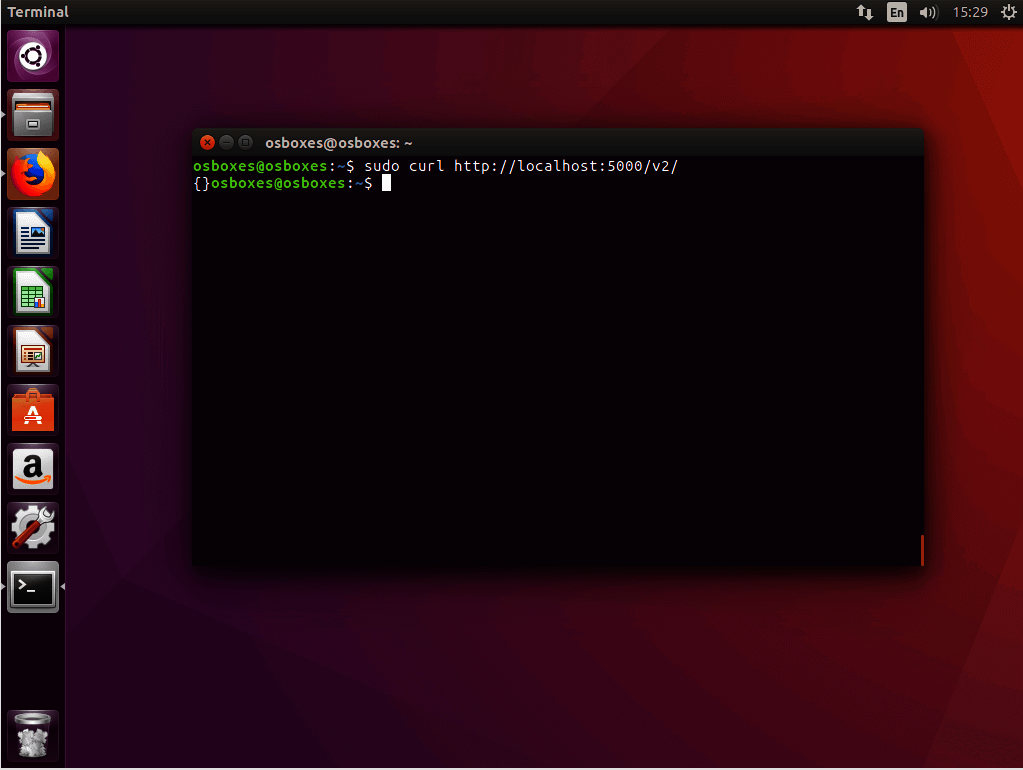Open the sound volume indicator menu
This screenshot has height=770, width=1023.
click(x=928, y=13)
